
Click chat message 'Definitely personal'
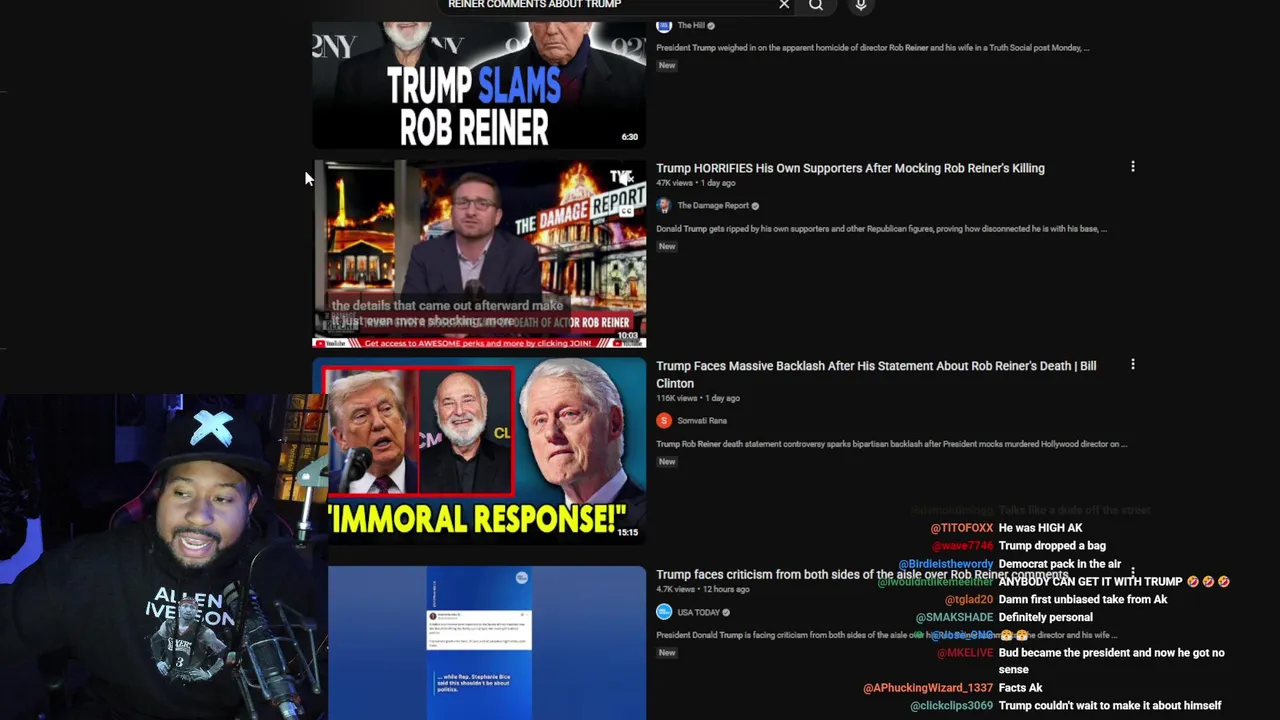click(x=1046, y=617)
